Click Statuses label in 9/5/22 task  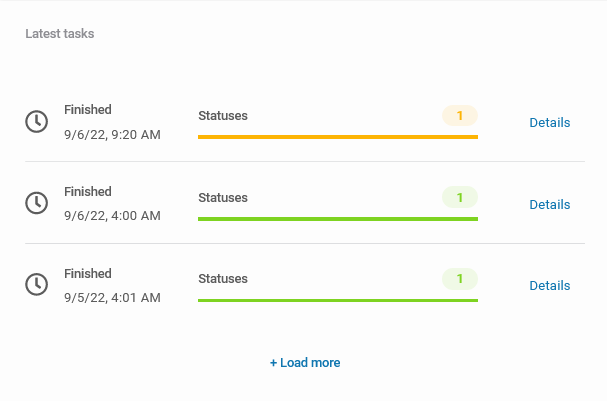click(223, 279)
